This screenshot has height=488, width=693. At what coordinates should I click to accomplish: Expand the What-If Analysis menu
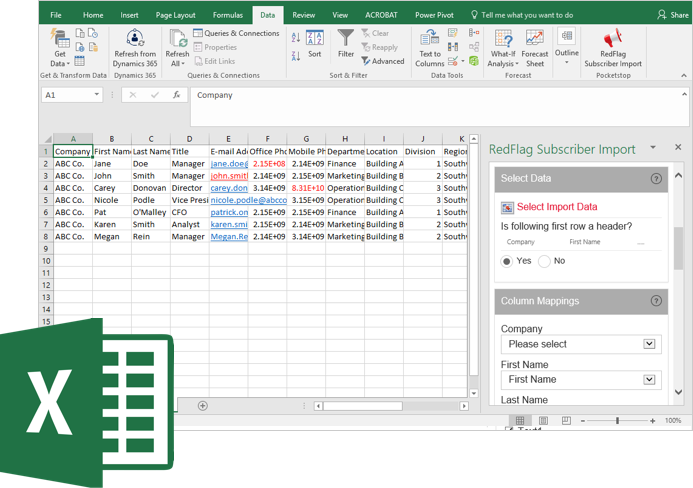(502, 46)
